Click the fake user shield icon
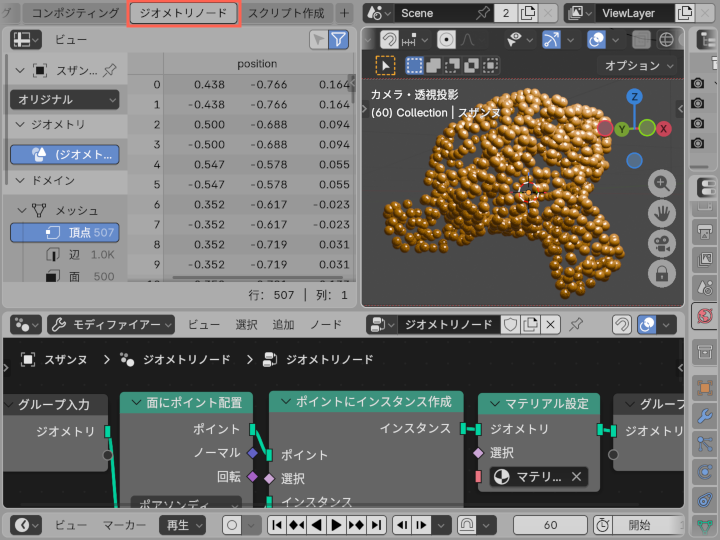 510,325
